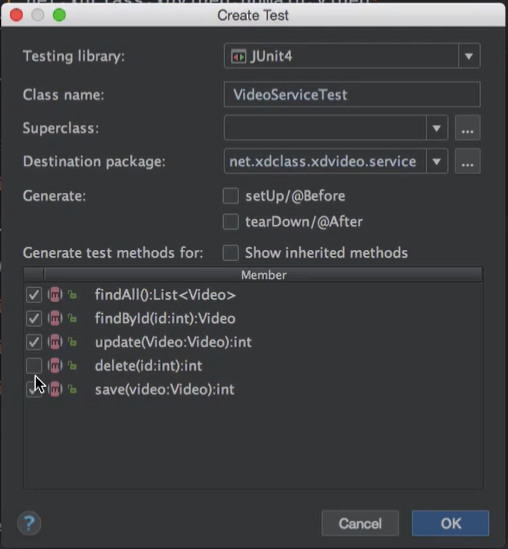Click public access icon beside update method

click(72, 342)
